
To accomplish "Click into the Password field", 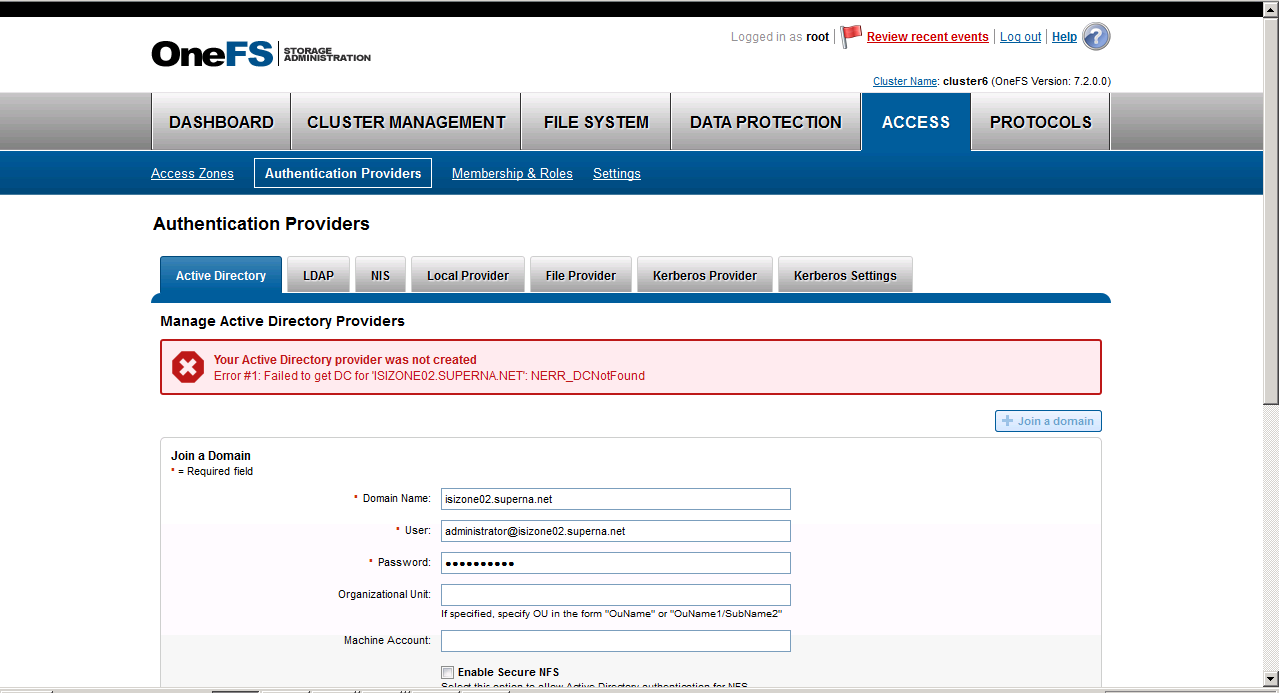I will (616, 563).
